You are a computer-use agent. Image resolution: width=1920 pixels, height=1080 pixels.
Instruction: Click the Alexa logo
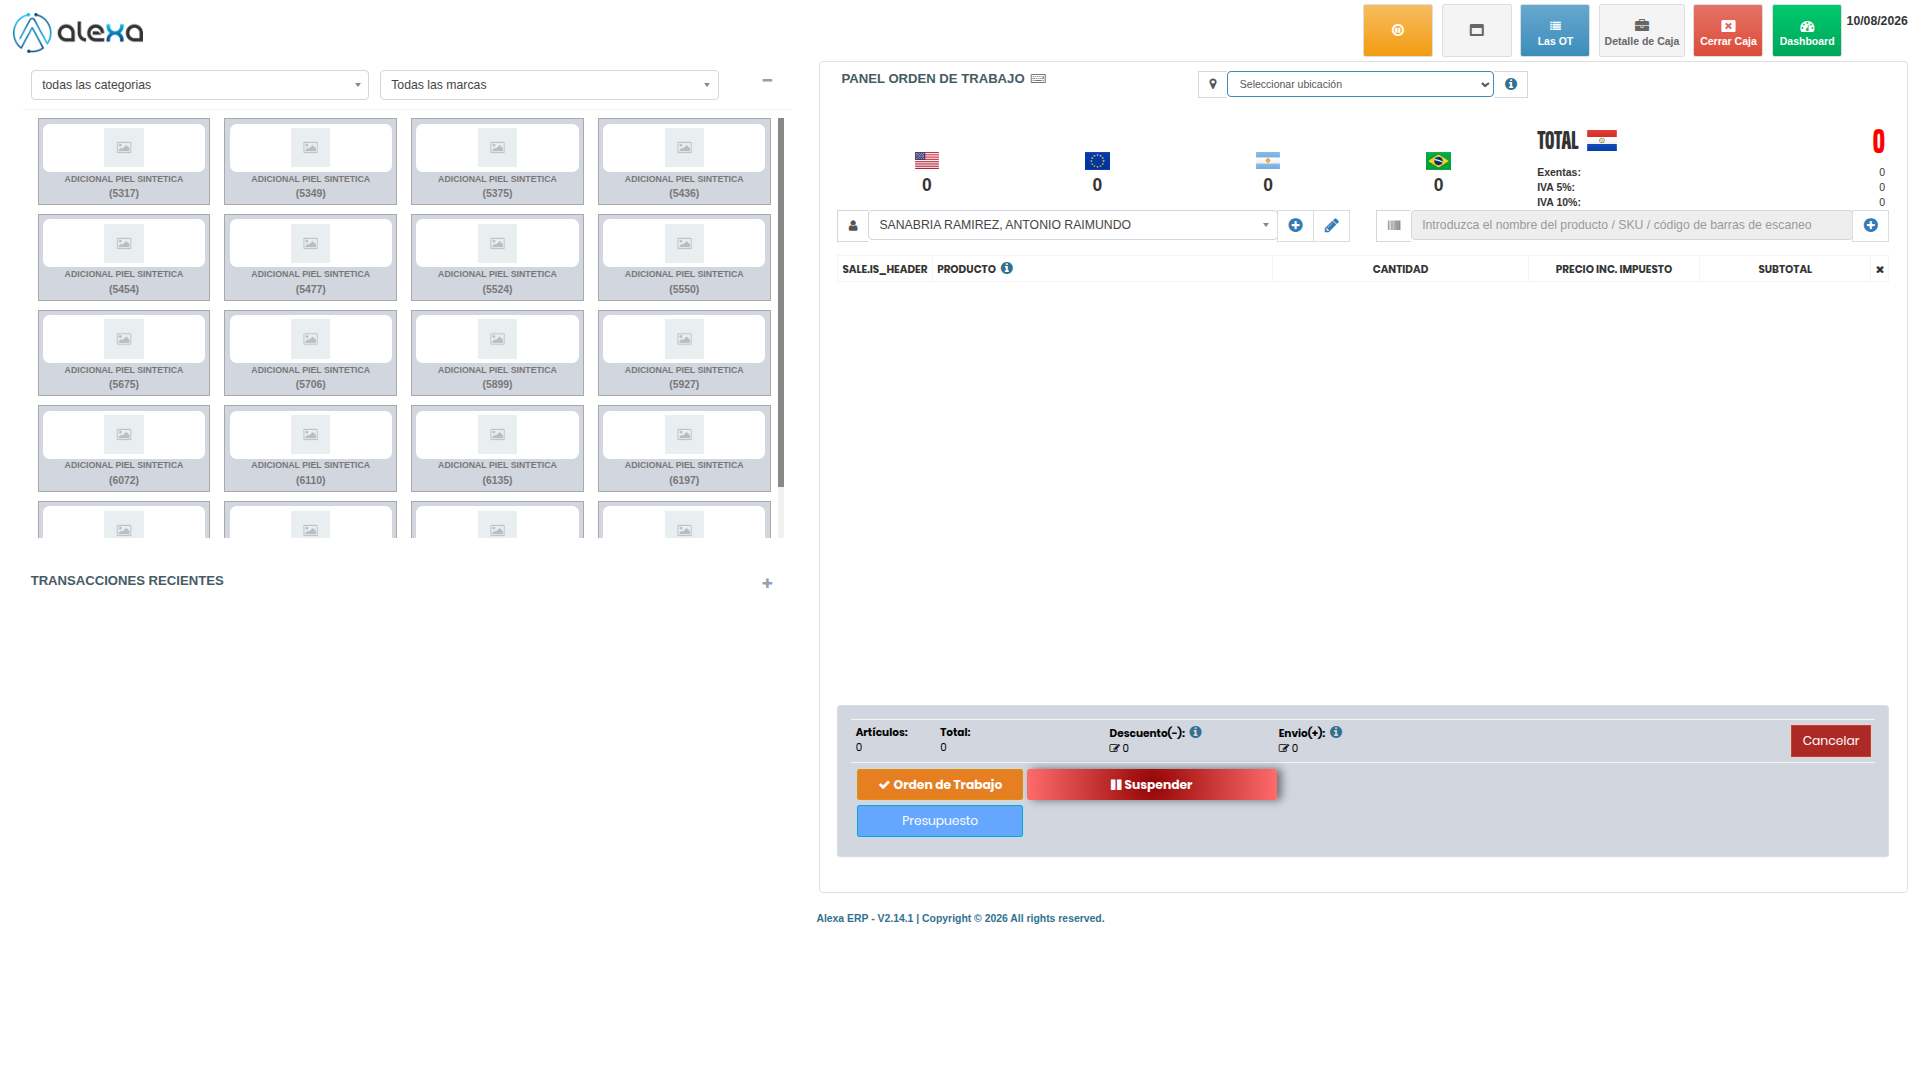point(78,32)
